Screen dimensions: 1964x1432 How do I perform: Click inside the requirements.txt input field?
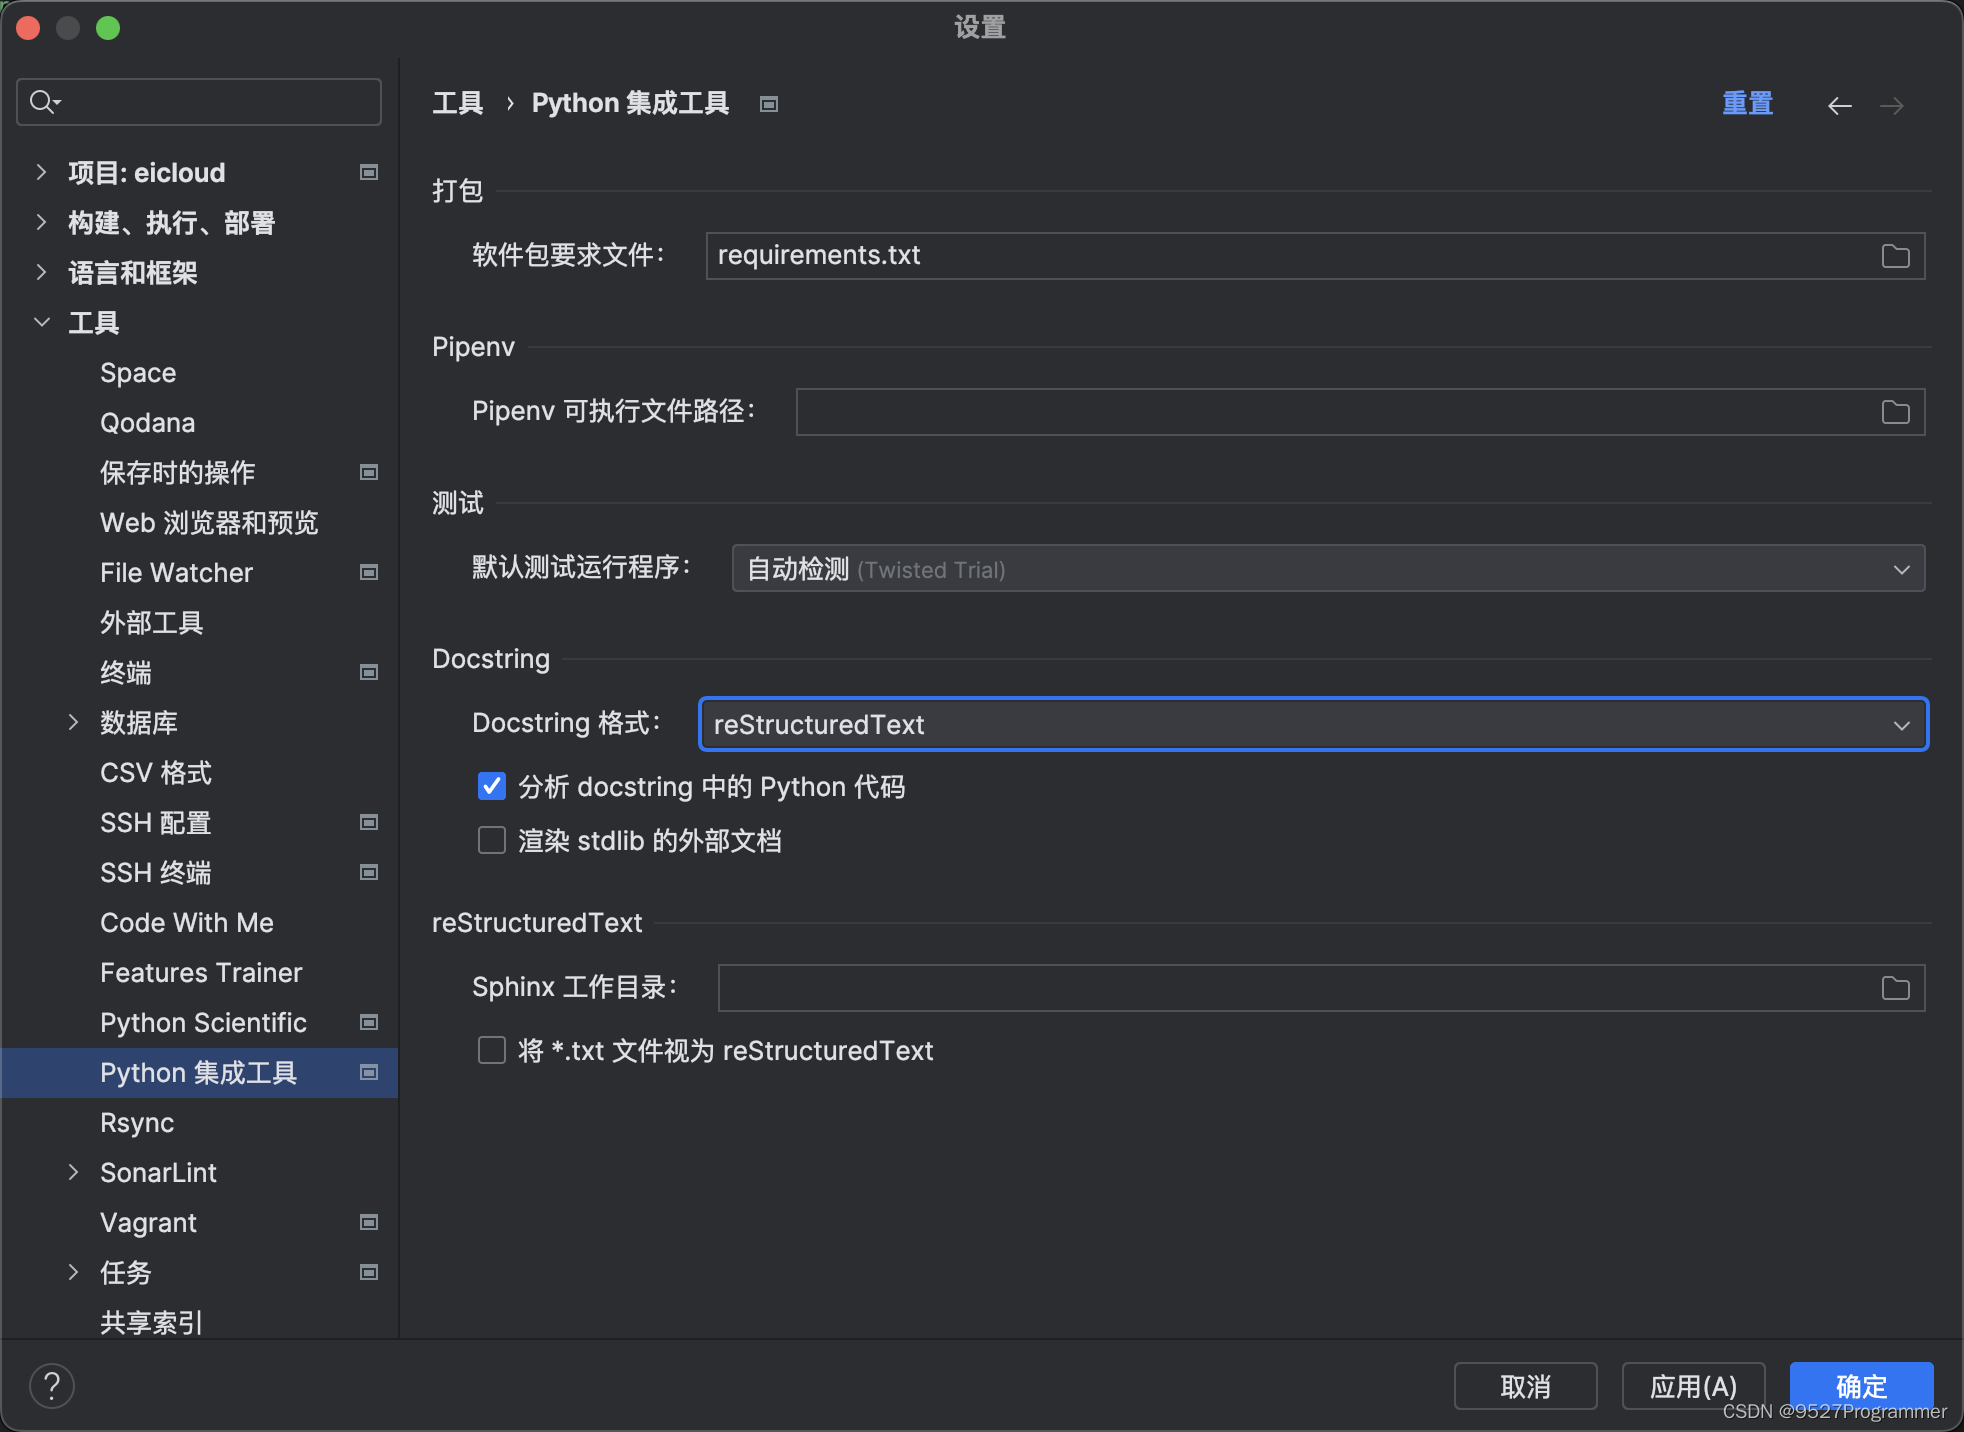tap(1100, 256)
